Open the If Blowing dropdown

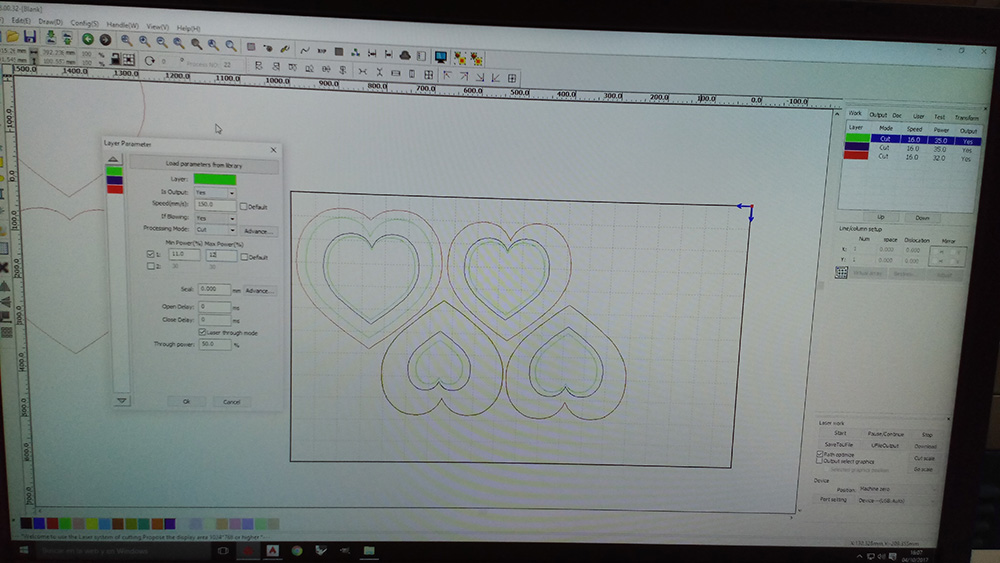coord(215,218)
